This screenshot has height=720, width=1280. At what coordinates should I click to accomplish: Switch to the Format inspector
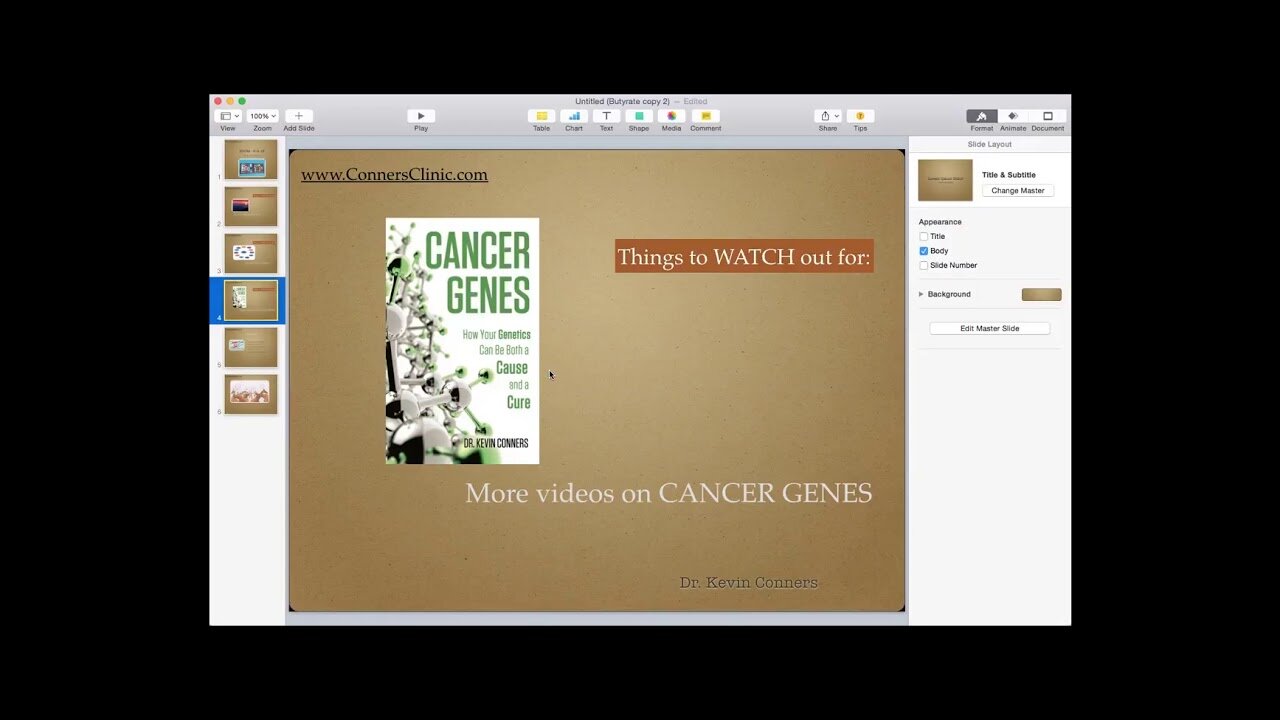982,116
